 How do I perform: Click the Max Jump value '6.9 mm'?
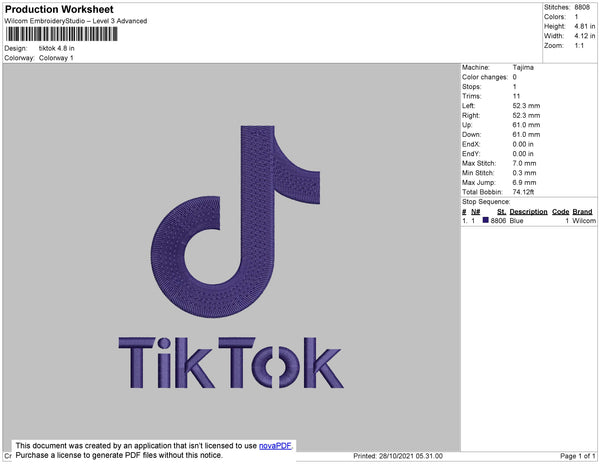coord(524,182)
